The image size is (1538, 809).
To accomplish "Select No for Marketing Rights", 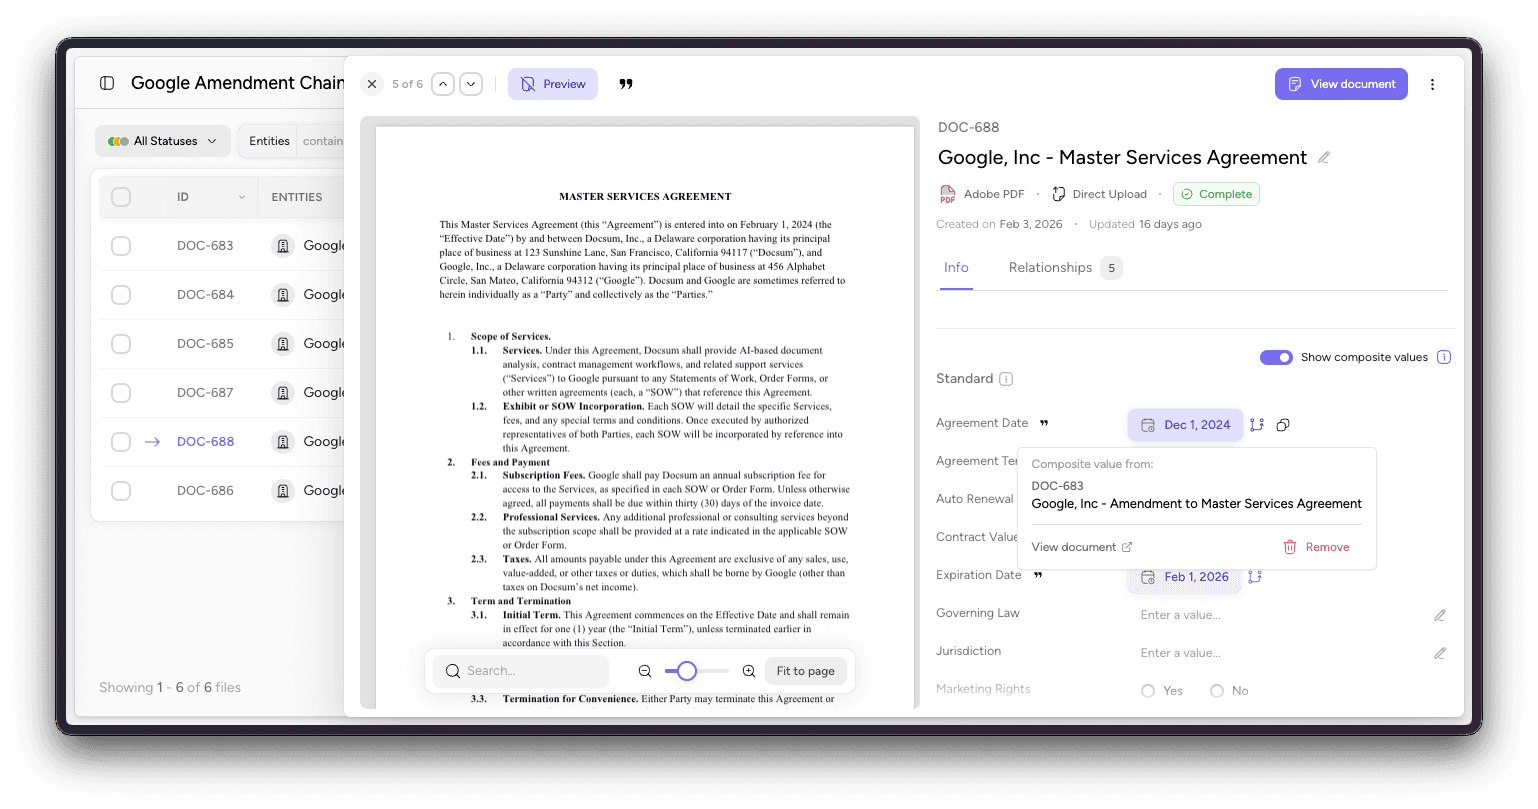I will pyautogui.click(x=1217, y=691).
